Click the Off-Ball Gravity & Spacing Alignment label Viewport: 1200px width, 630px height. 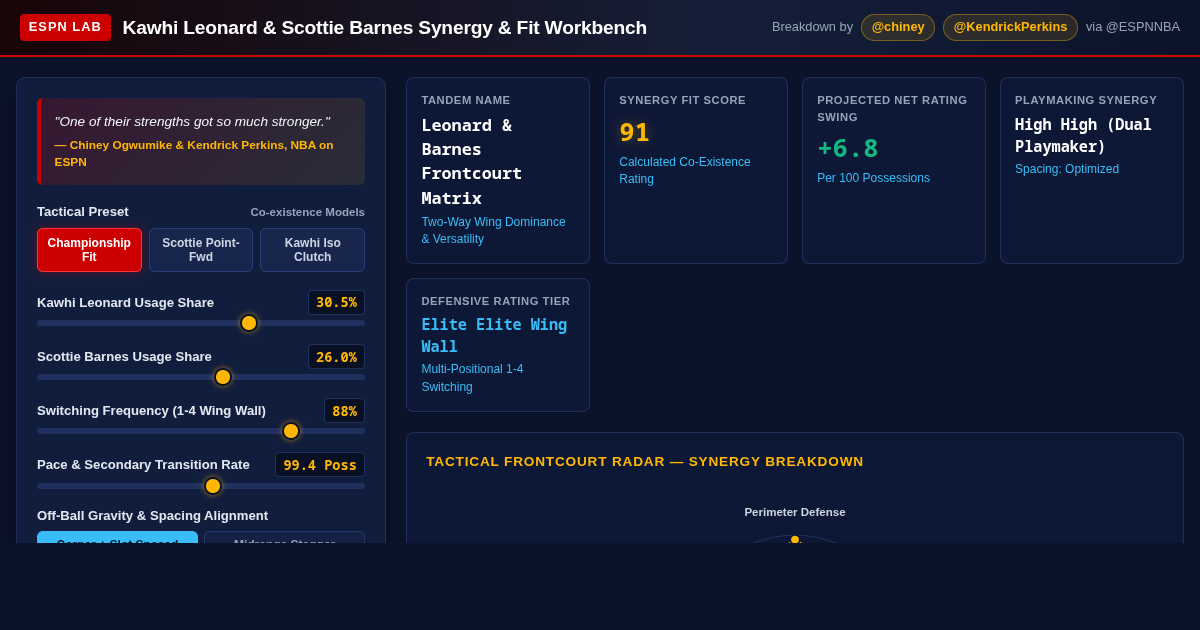[x=152, y=515]
